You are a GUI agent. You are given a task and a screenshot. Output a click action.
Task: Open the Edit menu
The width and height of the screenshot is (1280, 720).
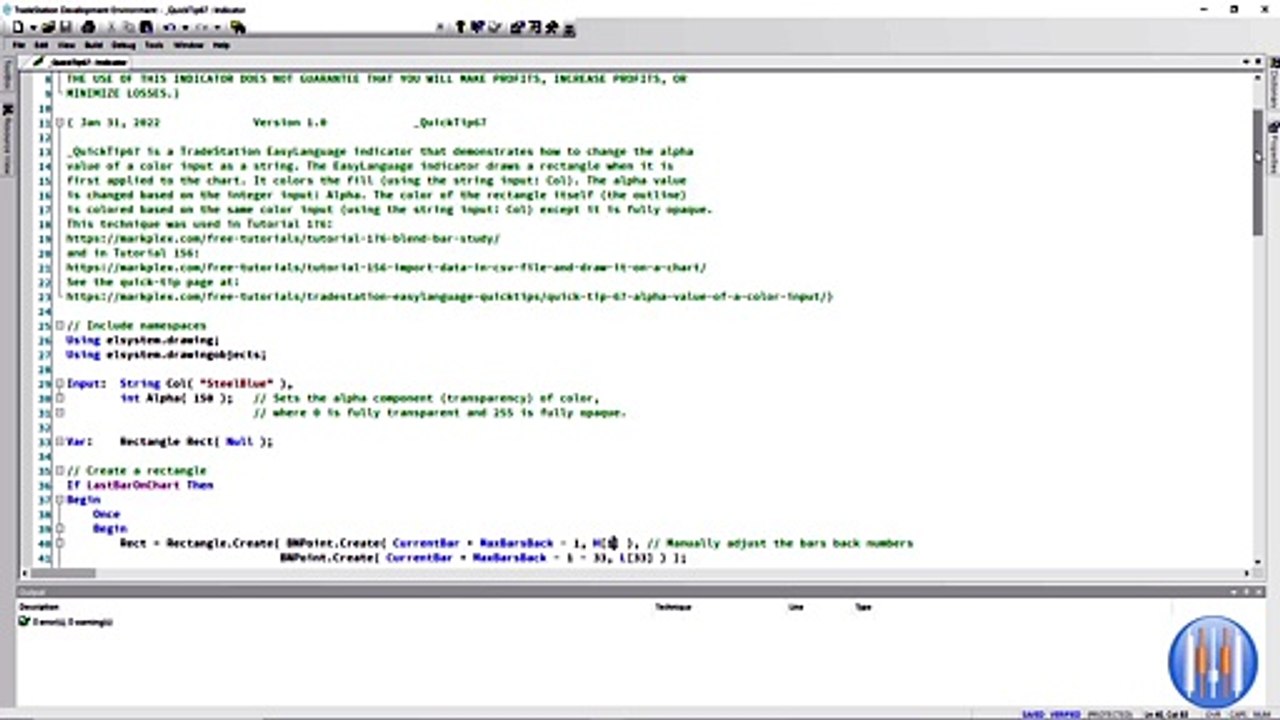tap(41, 45)
